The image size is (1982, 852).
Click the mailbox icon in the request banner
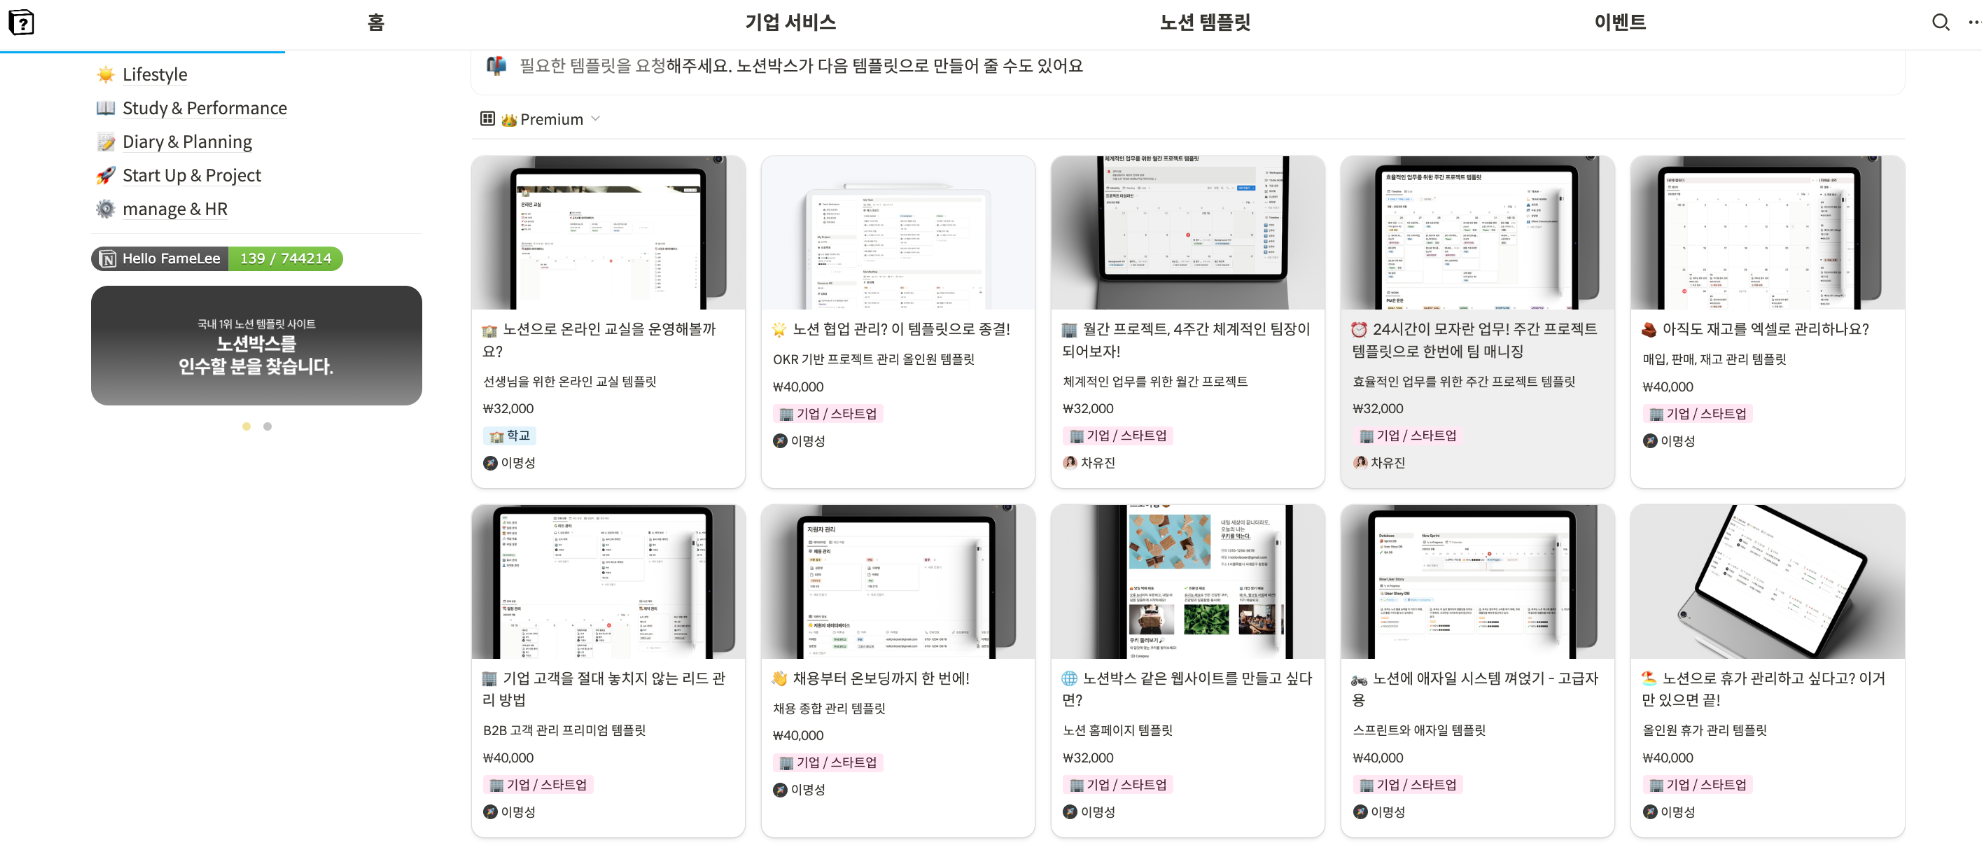[x=496, y=66]
